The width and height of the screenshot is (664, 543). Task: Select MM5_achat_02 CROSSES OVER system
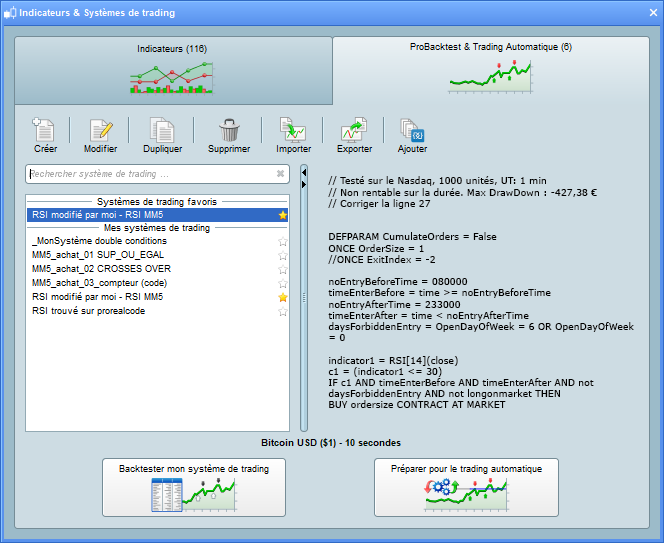(x=157, y=269)
